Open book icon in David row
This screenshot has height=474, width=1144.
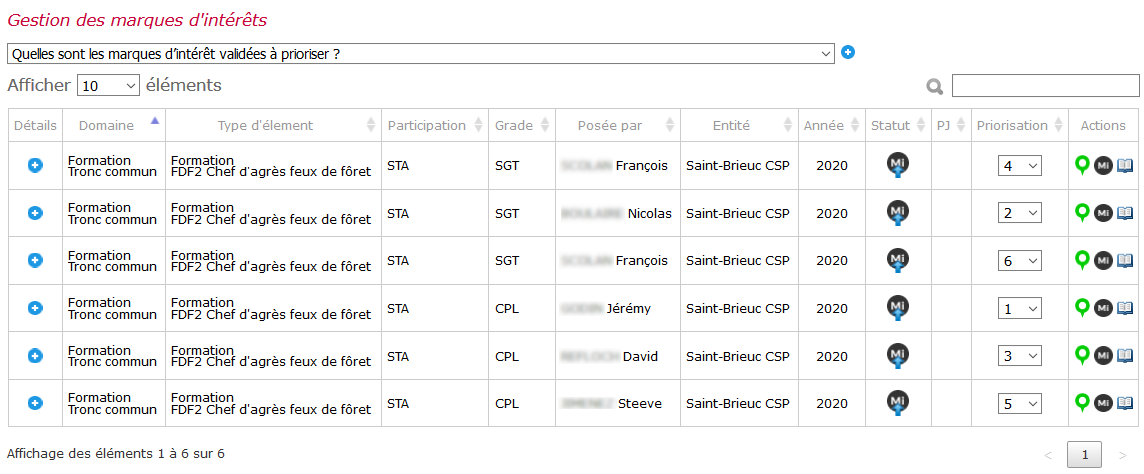coord(1126,355)
